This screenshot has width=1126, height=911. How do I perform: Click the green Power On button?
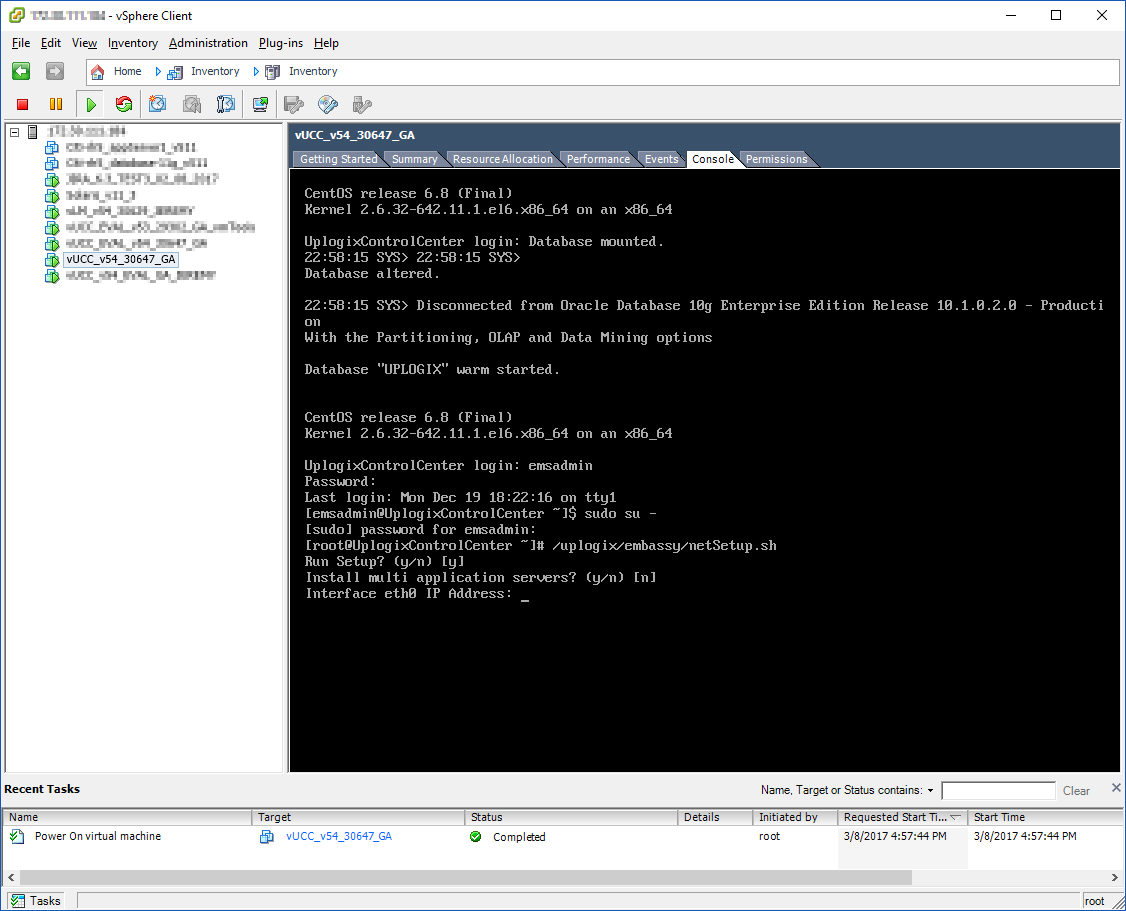pos(91,104)
